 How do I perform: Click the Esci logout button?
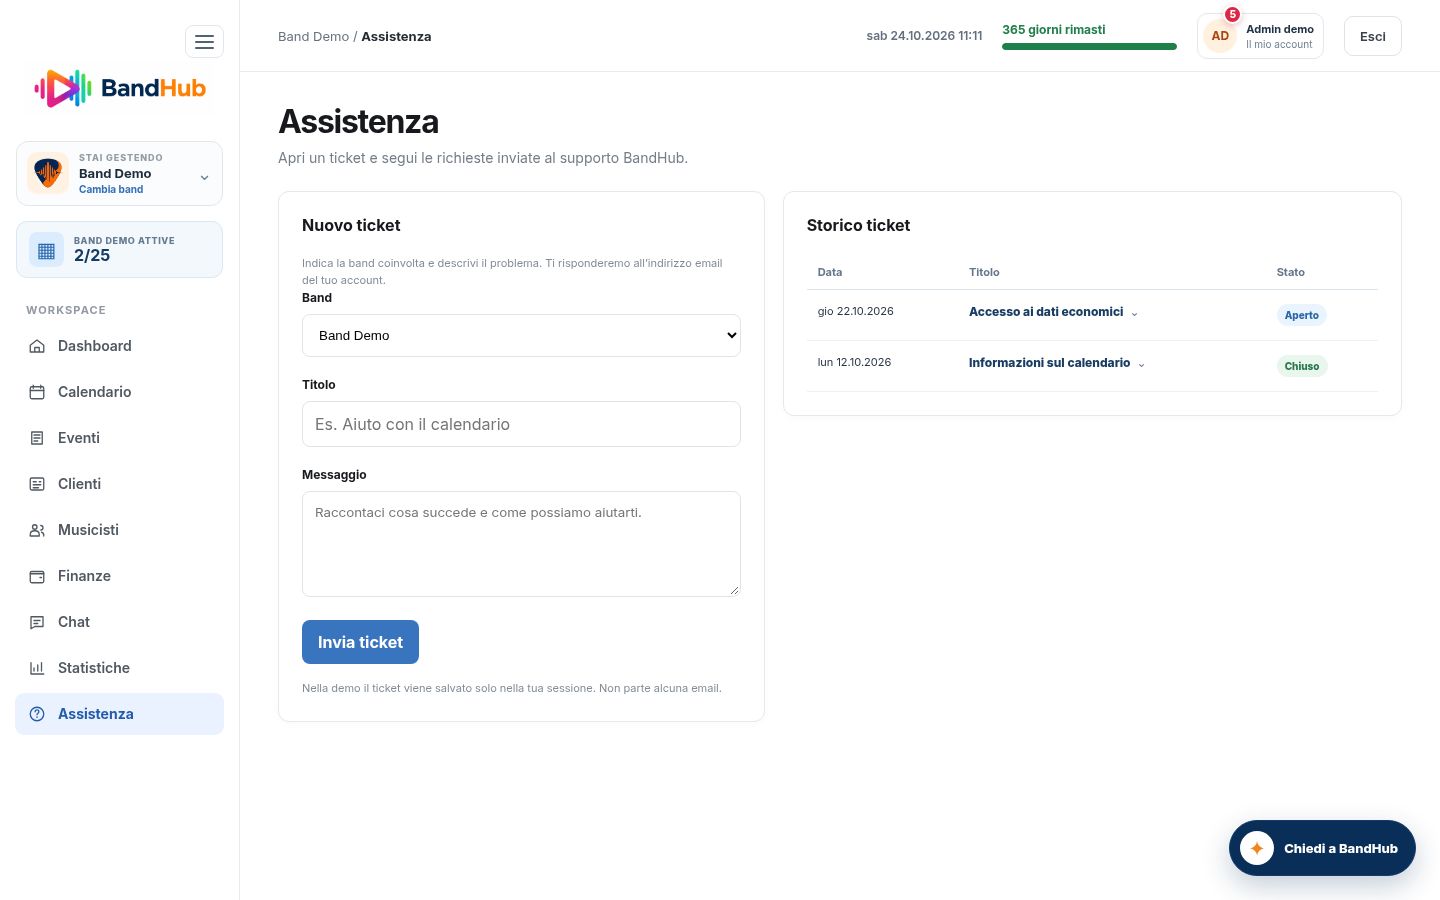(1372, 36)
